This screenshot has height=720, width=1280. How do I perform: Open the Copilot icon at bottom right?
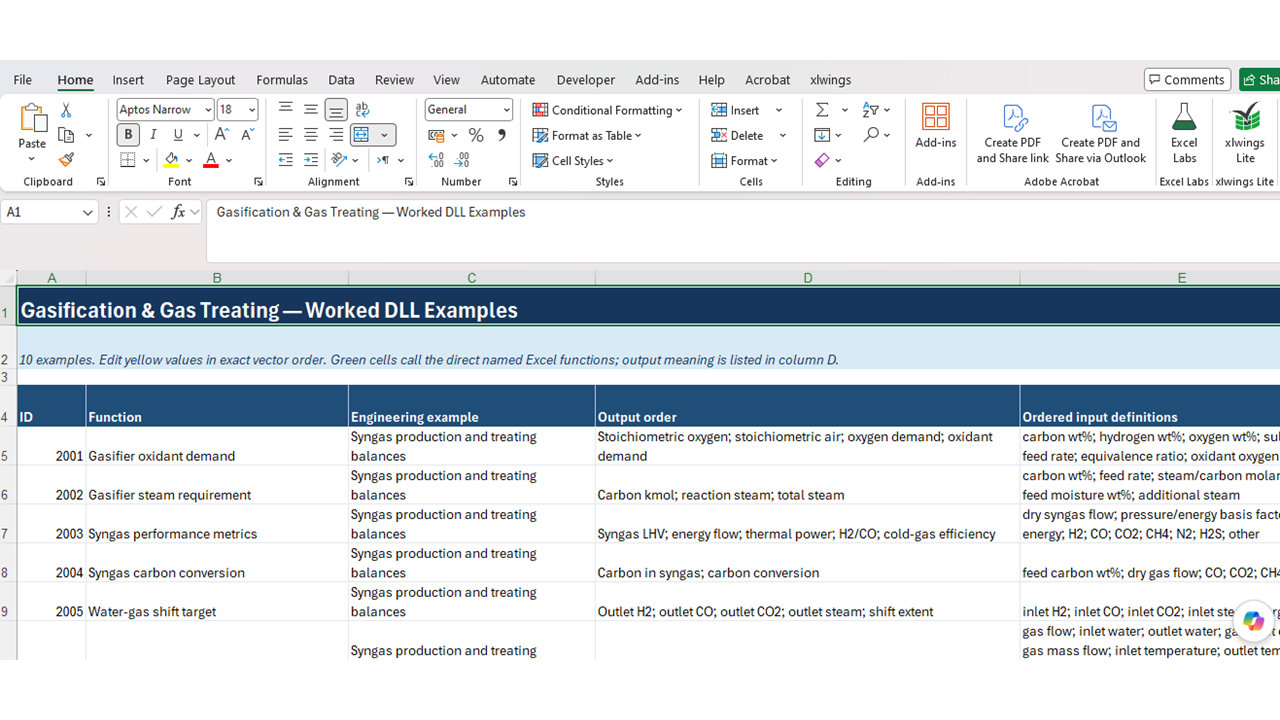click(x=1253, y=621)
